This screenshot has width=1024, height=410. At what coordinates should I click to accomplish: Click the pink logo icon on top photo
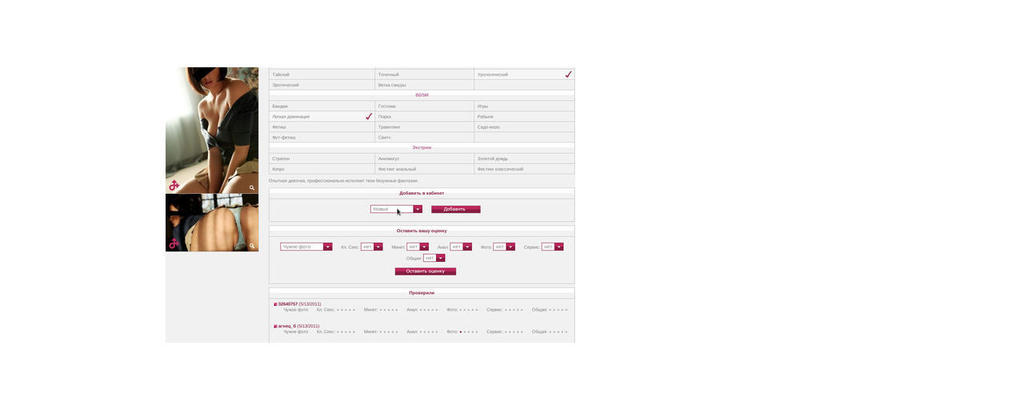pos(174,186)
